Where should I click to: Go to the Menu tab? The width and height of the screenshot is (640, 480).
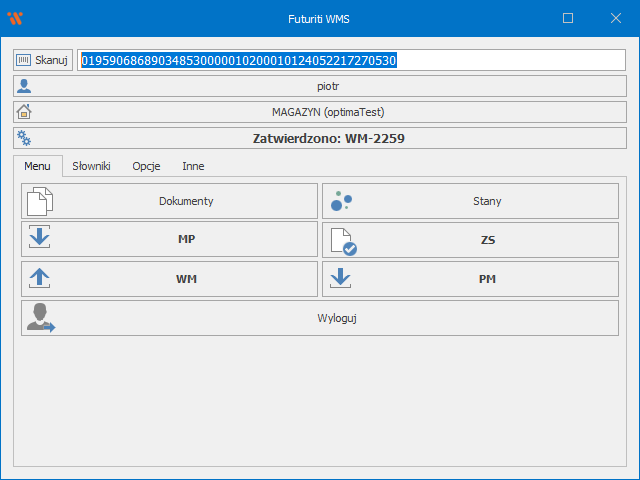click(x=38, y=166)
